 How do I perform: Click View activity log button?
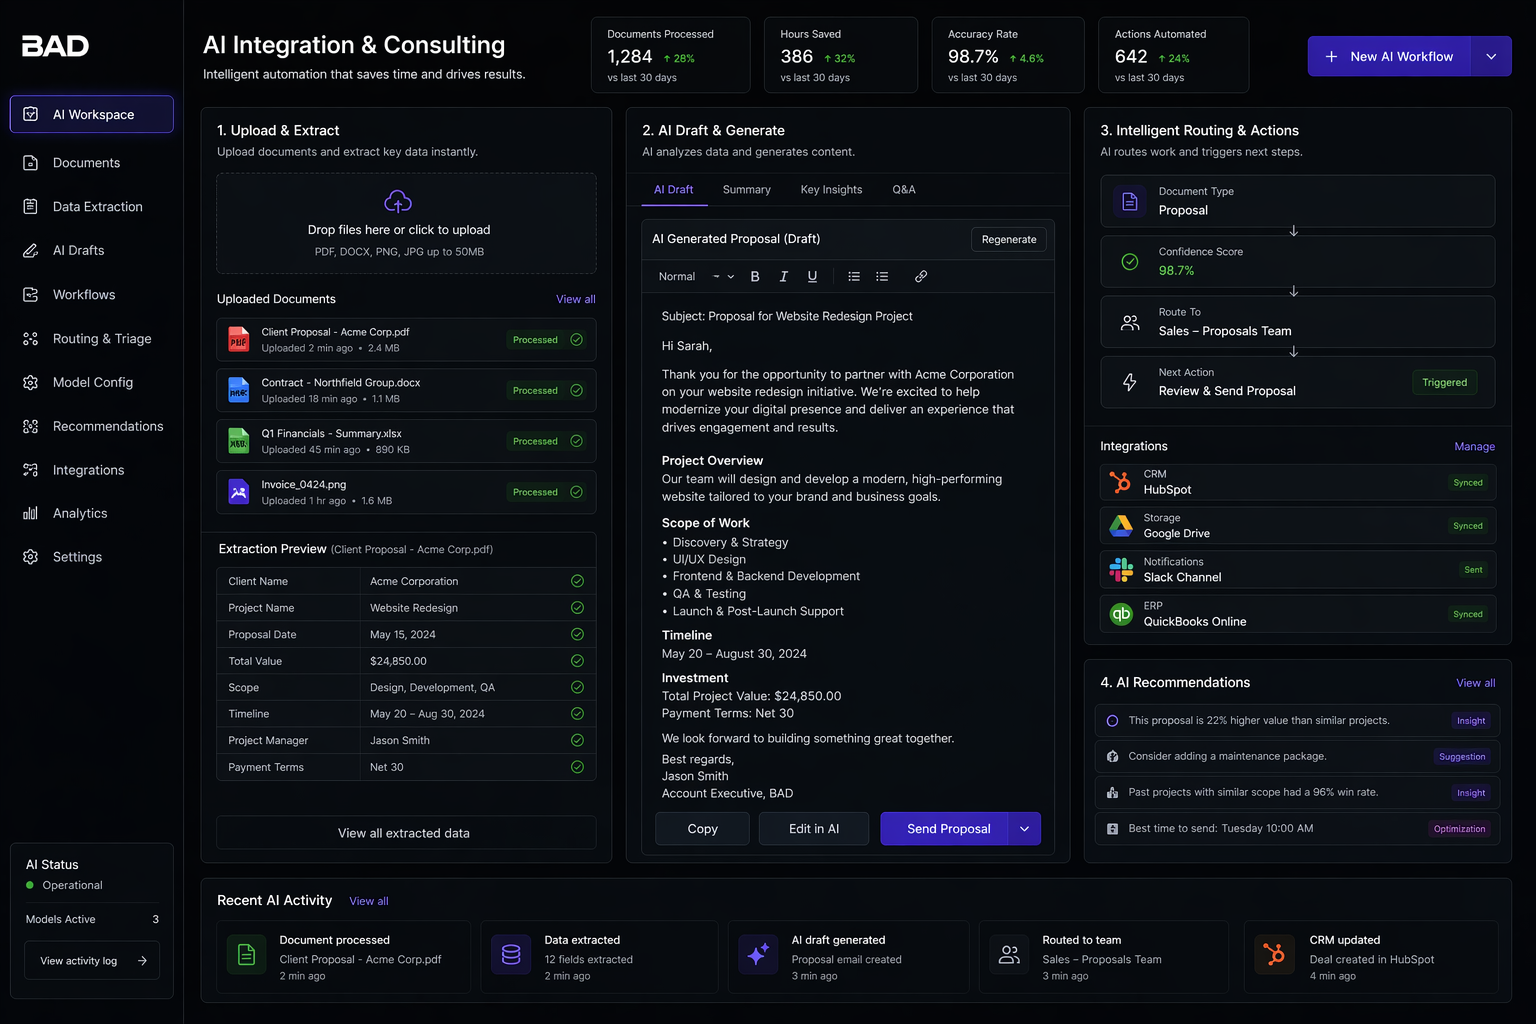[x=92, y=961]
